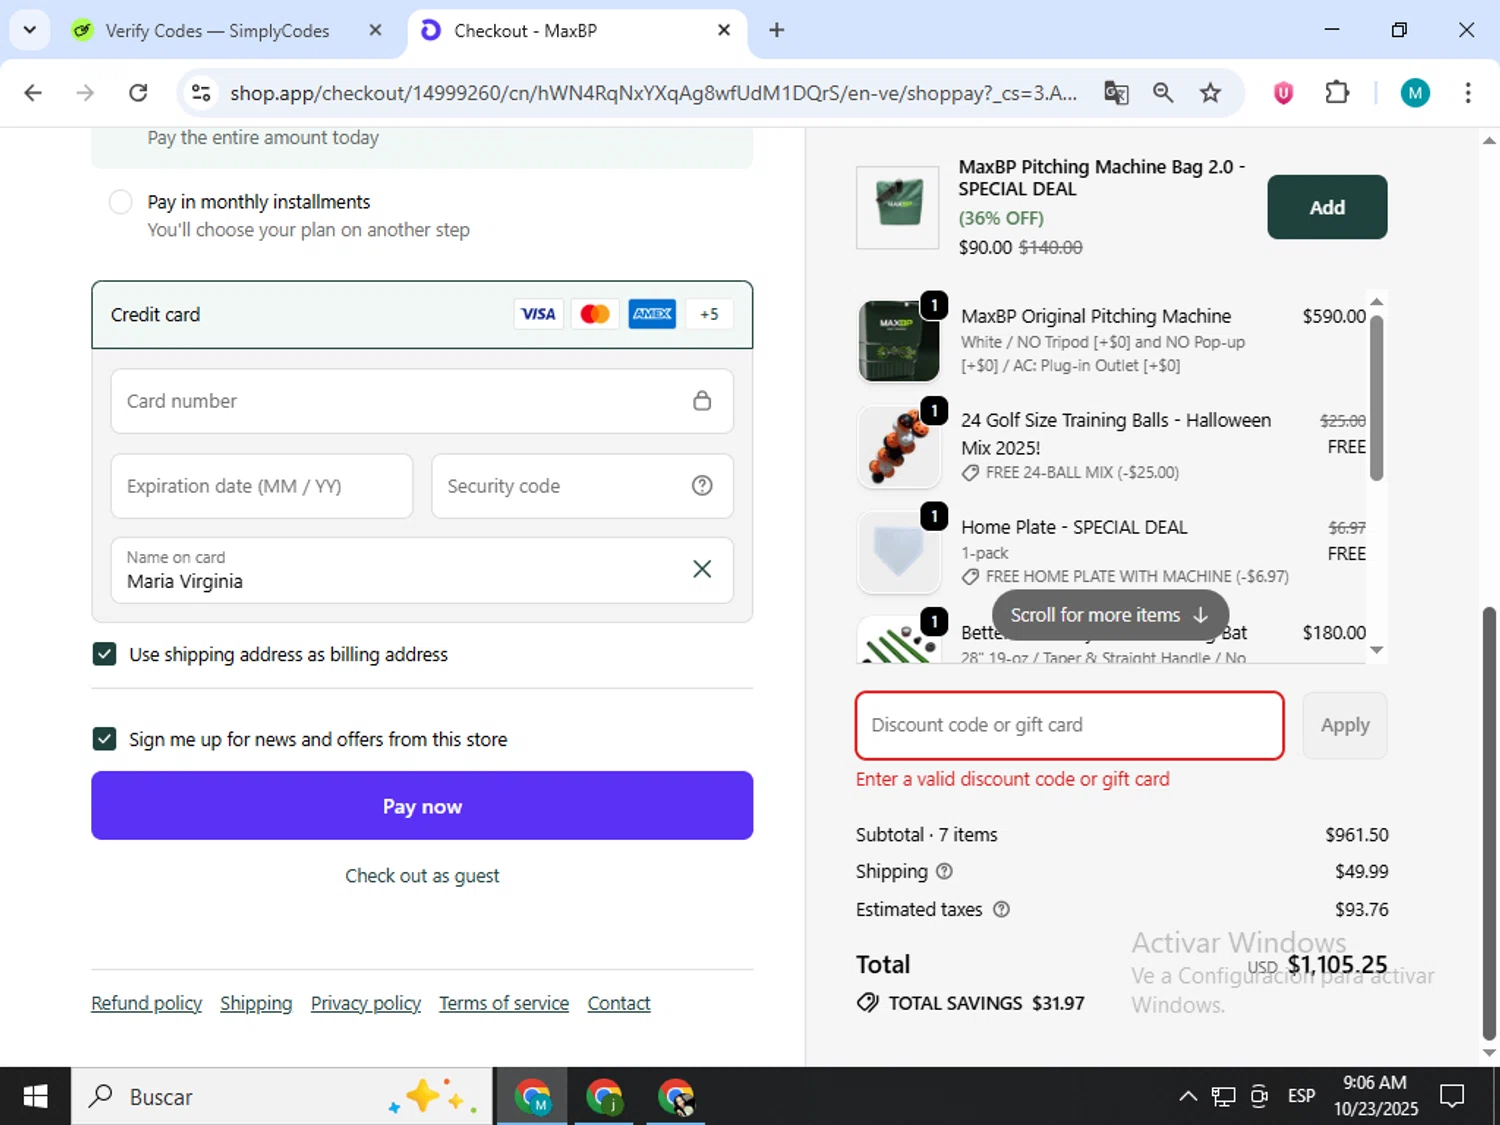Open the Terms of service link

click(x=504, y=1003)
